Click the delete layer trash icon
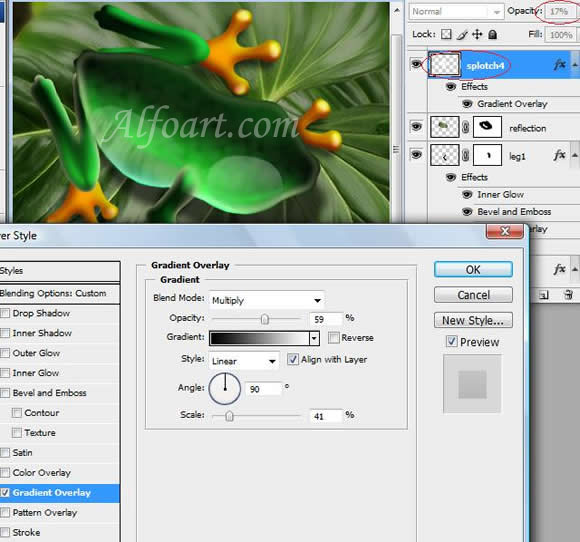 coord(569,295)
